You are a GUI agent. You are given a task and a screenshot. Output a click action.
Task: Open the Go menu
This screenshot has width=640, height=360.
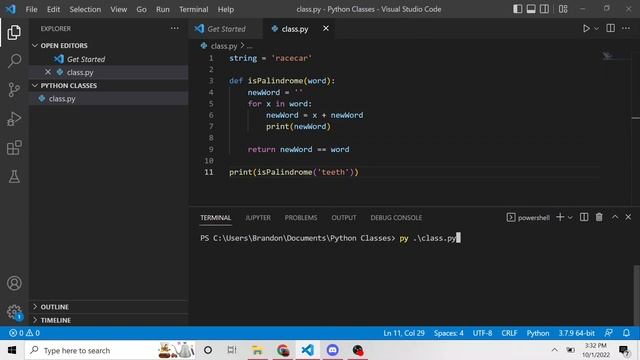[x=141, y=9]
